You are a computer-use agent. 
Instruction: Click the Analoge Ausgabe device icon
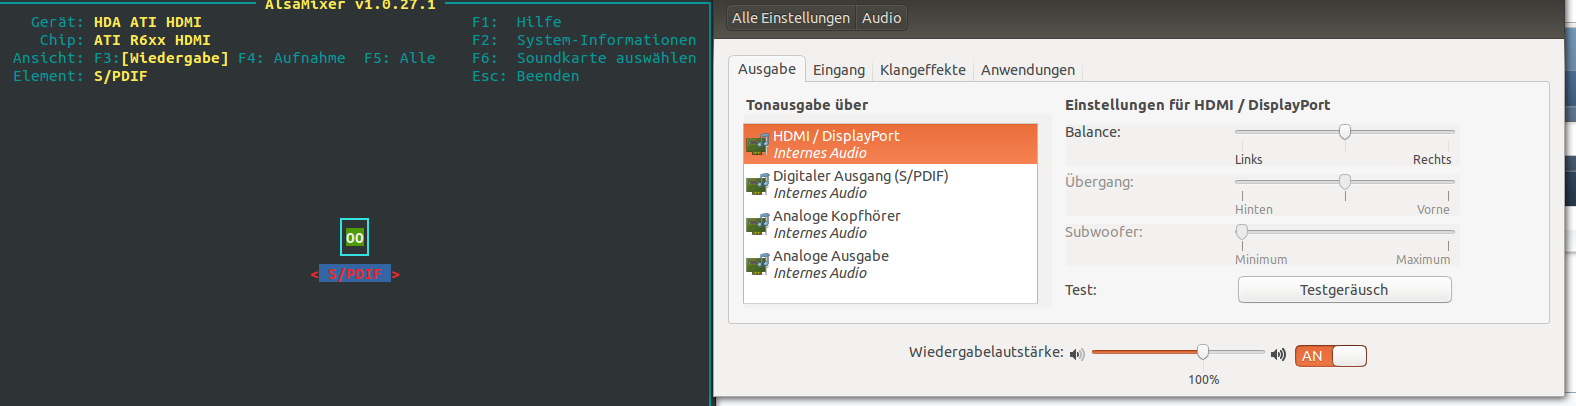[x=757, y=264]
